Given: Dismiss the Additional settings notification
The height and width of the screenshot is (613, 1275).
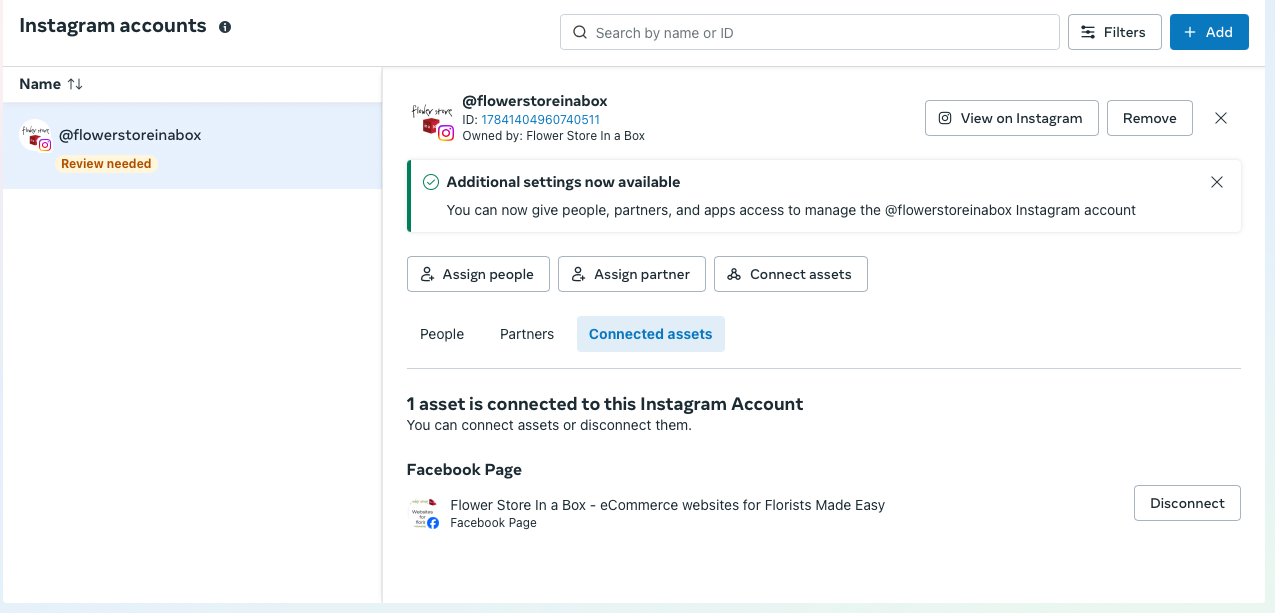Looking at the screenshot, I should [1217, 182].
